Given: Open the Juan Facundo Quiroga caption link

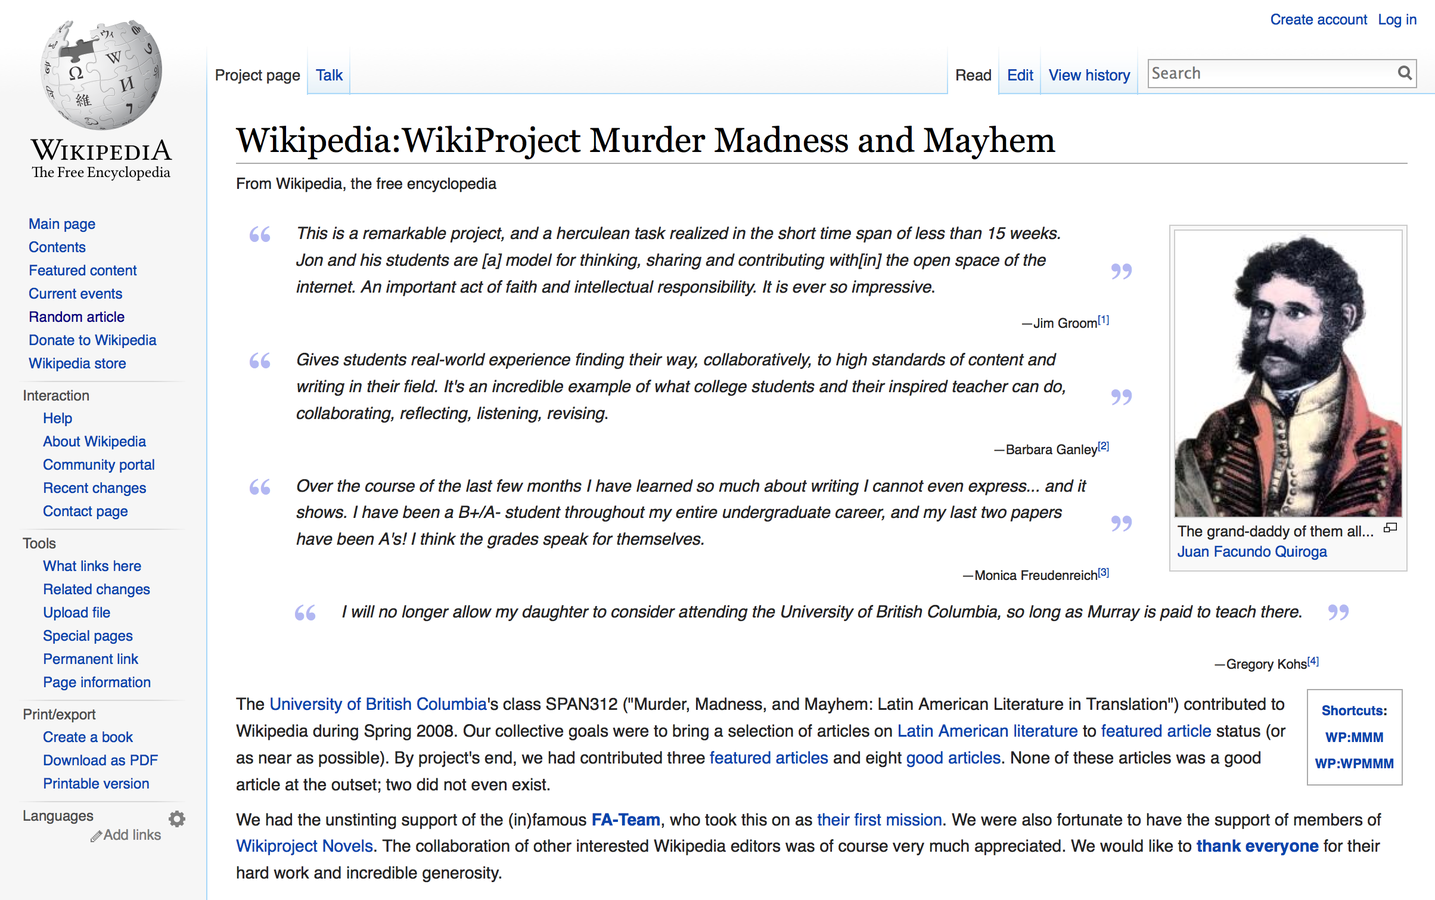Looking at the screenshot, I should 1252,552.
